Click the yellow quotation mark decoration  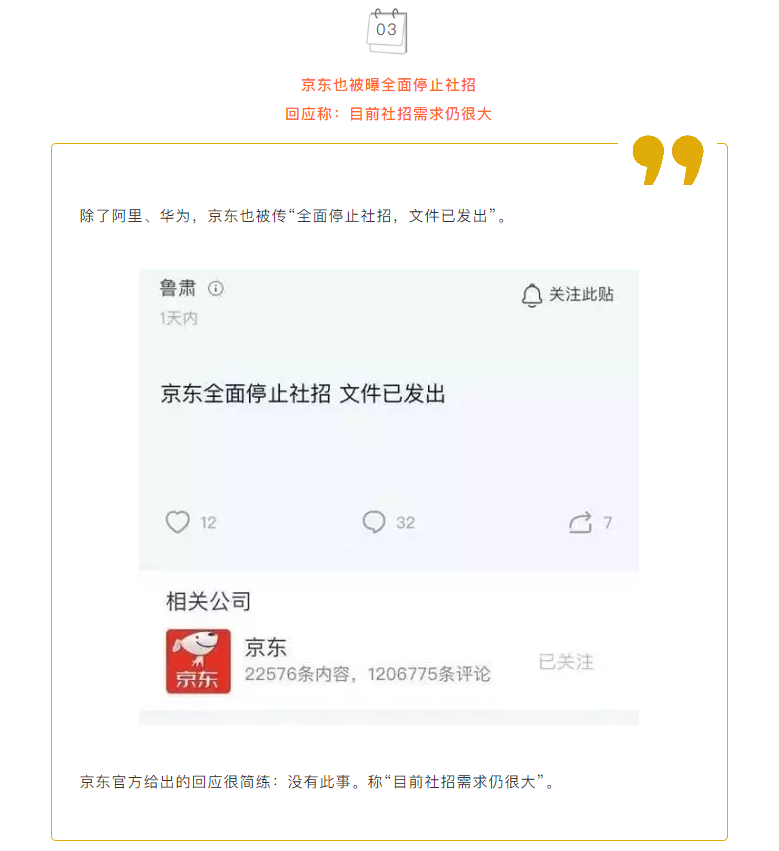tap(668, 160)
